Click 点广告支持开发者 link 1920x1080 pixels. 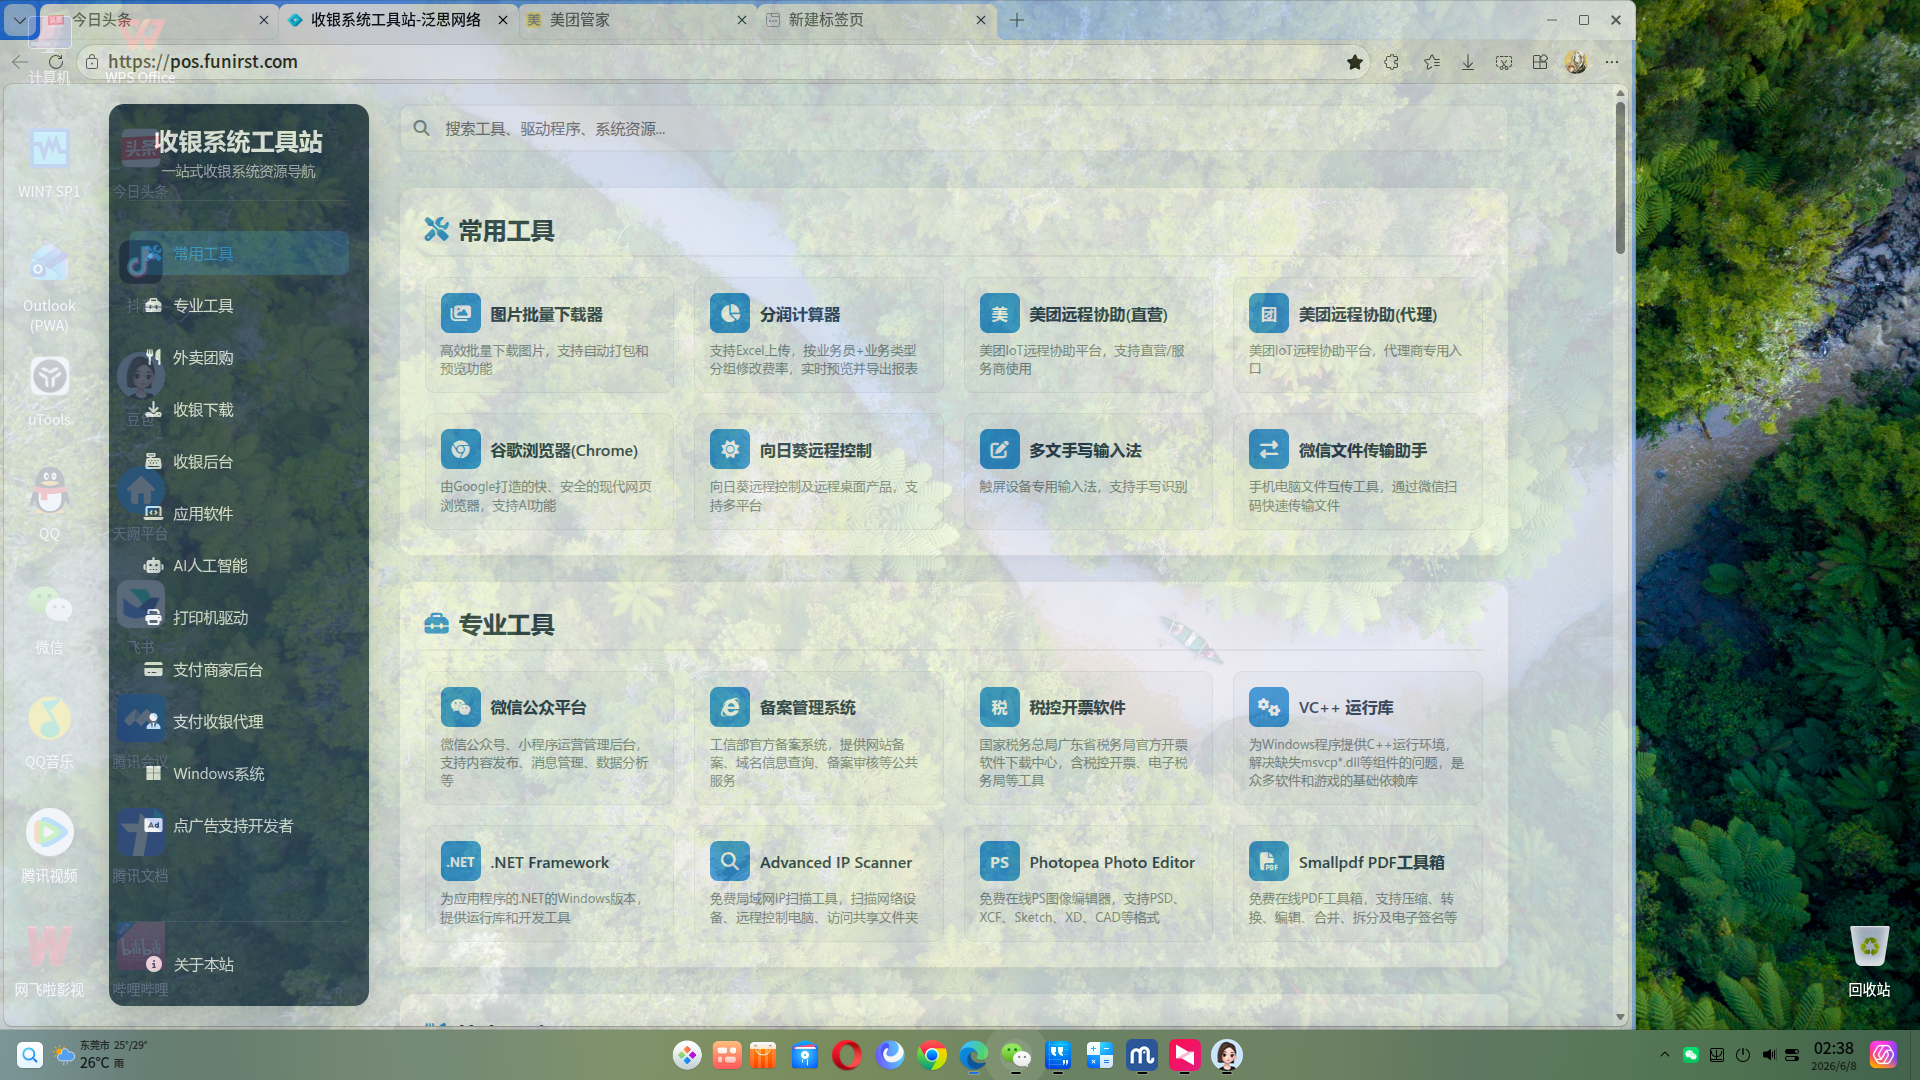tap(239, 826)
